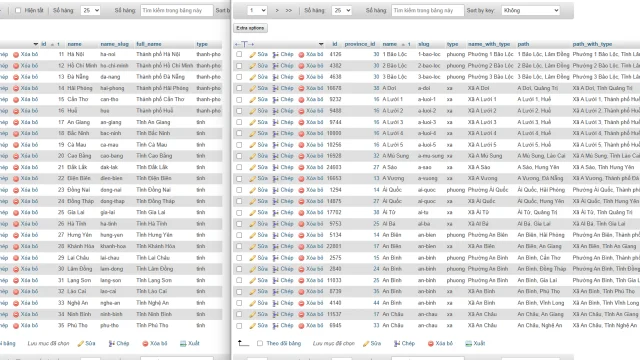Viewport: 640px width, 360px height.
Task: Click delete icon for Cần Thơ row
Action: point(16,100)
